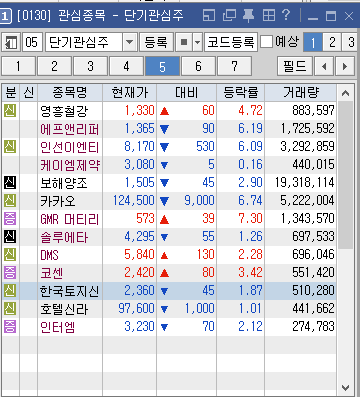This screenshot has width=360, height=397.
Task: Click red up arrow in 영흥철강 row
Action: (x=164, y=111)
